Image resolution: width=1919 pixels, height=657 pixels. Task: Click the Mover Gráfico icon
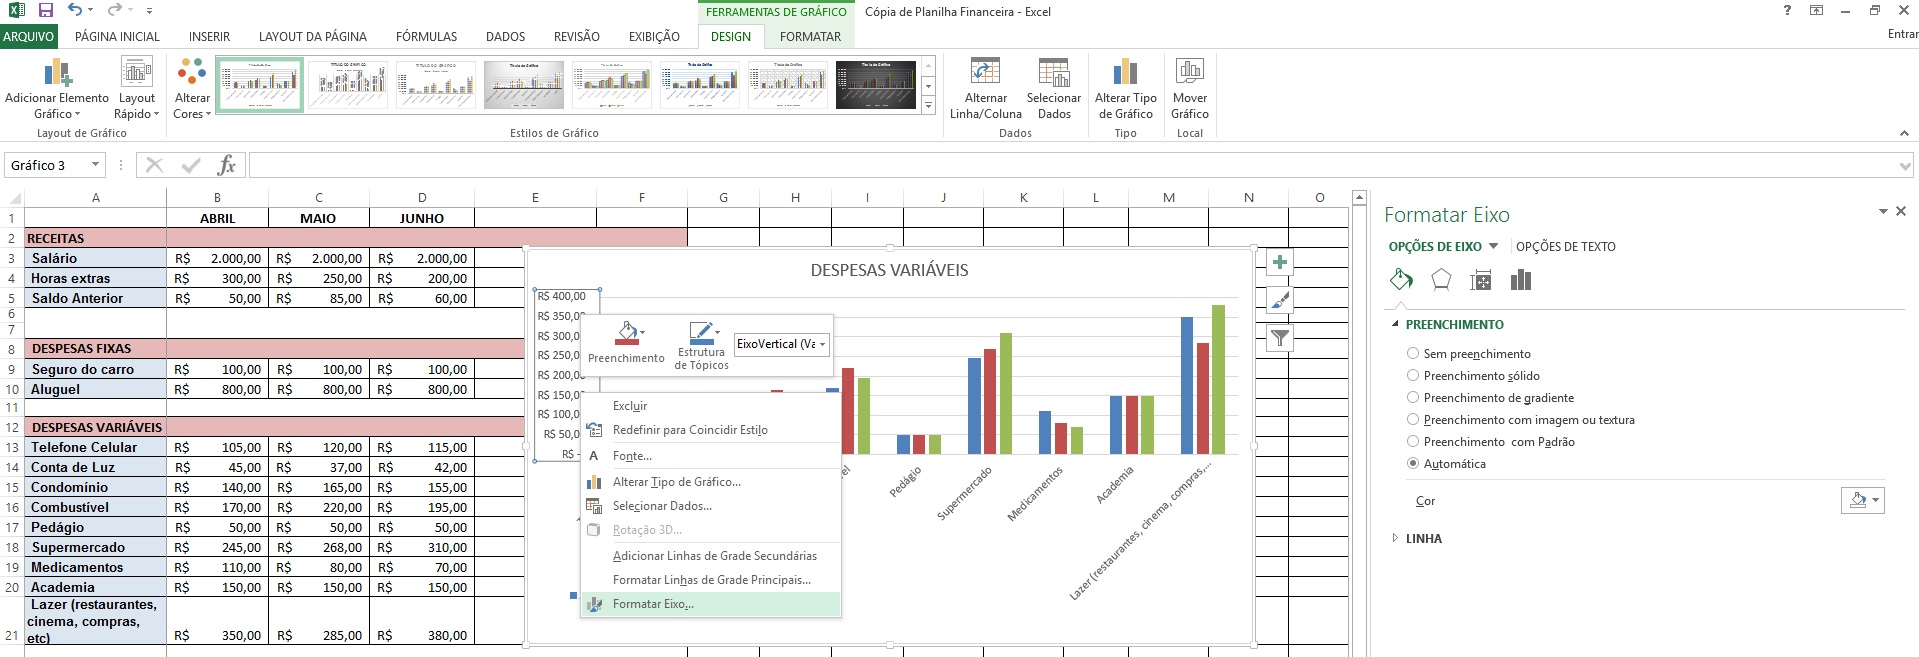click(1189, 73)
